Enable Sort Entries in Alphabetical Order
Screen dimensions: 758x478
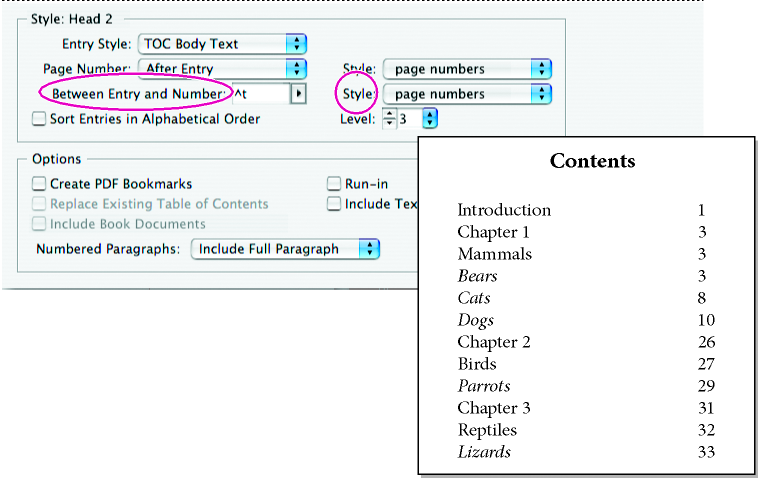[40, 119]
